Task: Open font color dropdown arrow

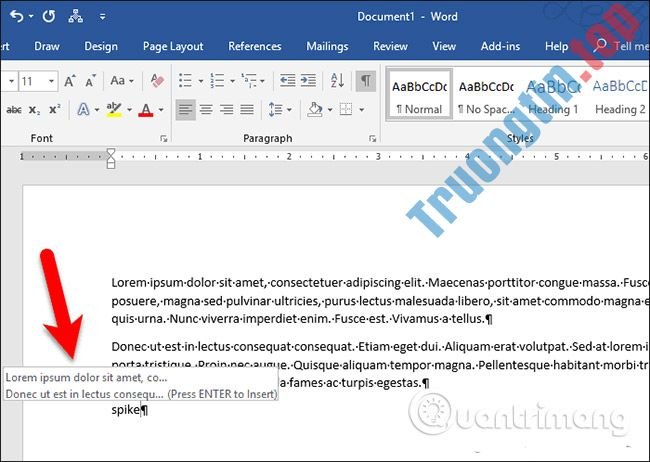Action: [161, 110]
